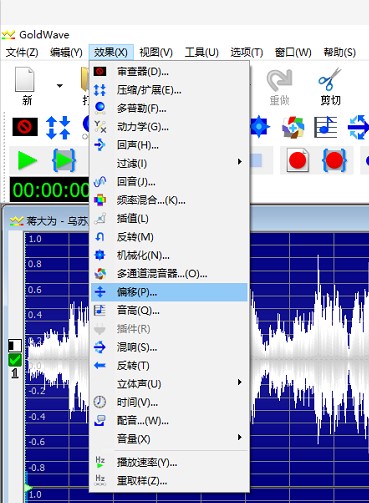Image resolution: width=369 pixels, height=503 pixels.
Task: Choose 音高(Q)... menu entry
Action: point(169,311)
